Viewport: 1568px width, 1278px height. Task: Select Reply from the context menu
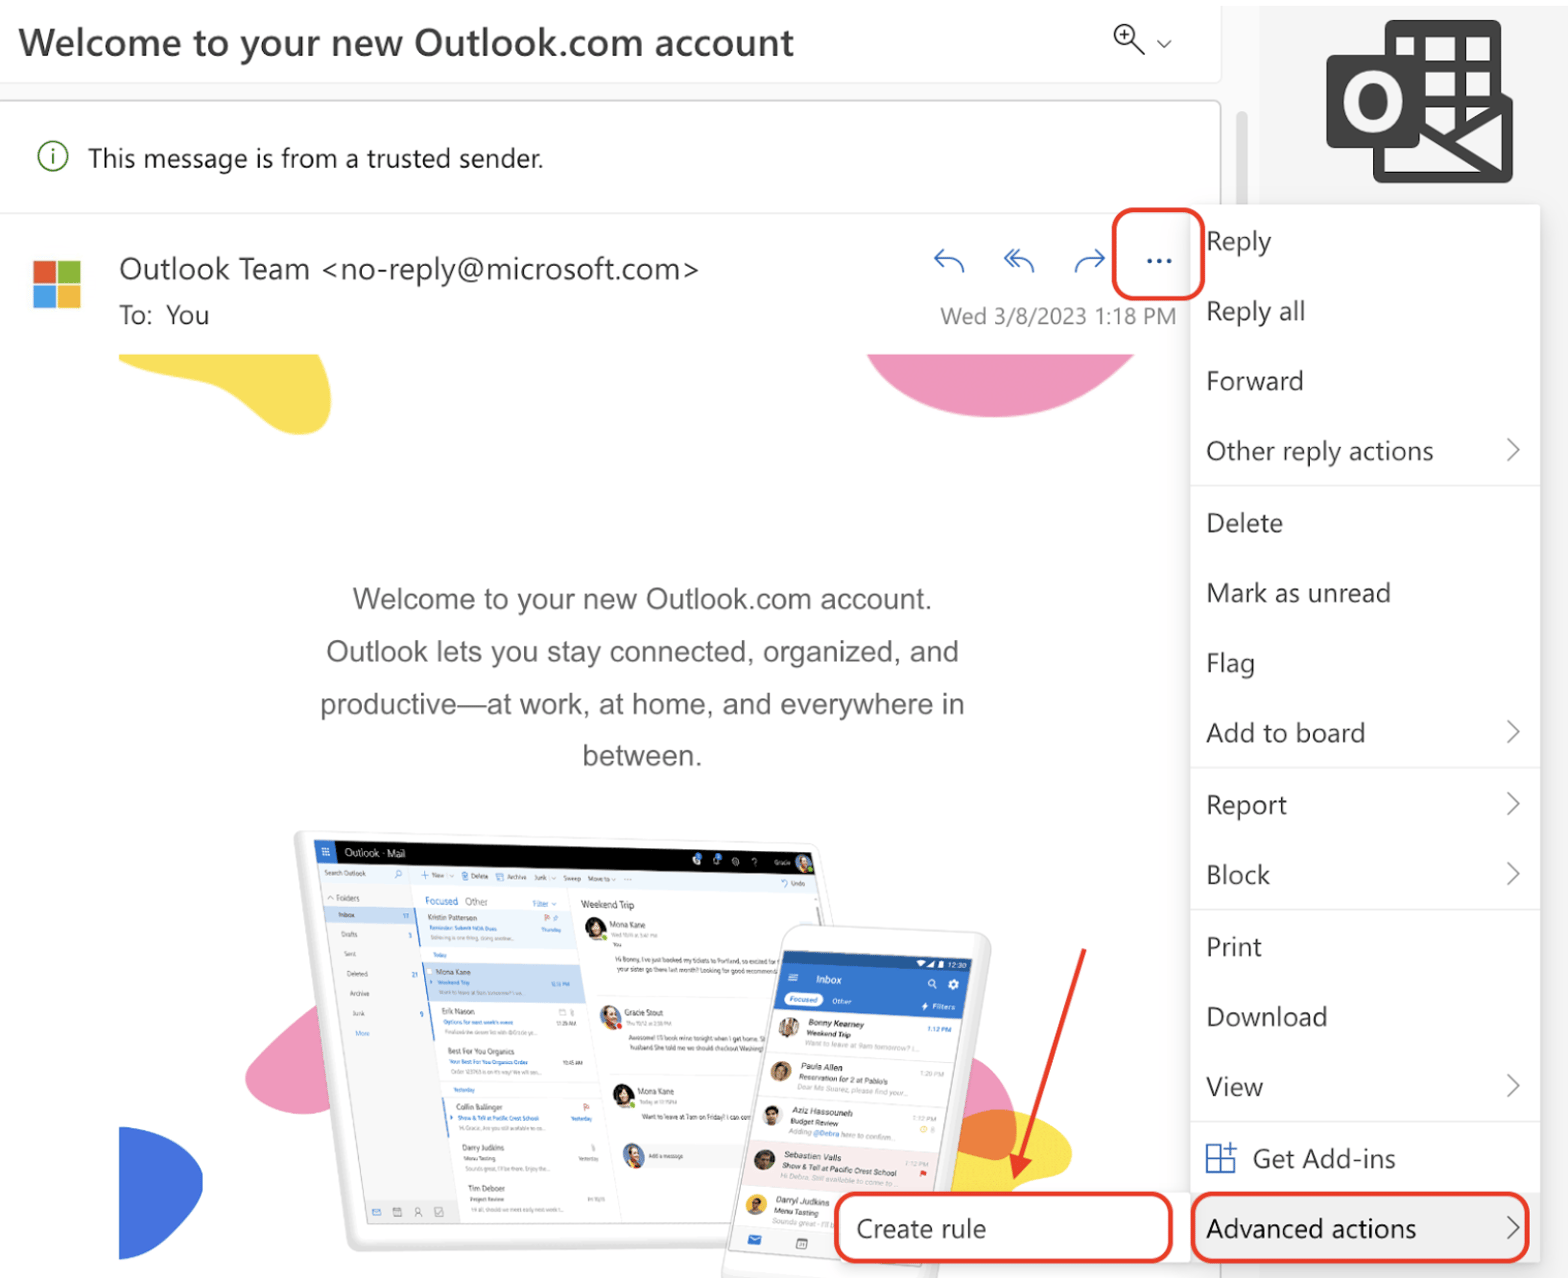(1364, 242)
